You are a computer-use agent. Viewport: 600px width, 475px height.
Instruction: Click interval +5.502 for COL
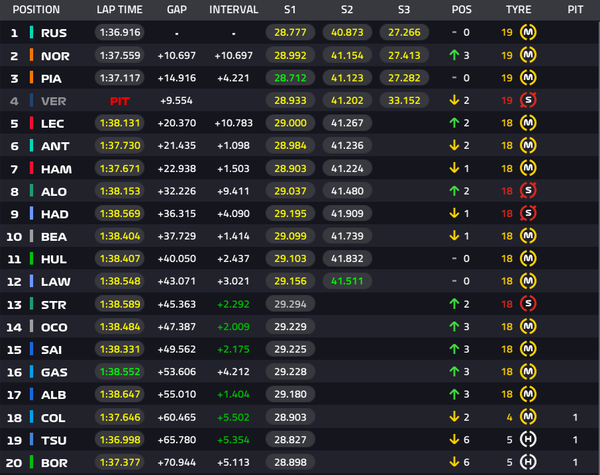(233, 417)
